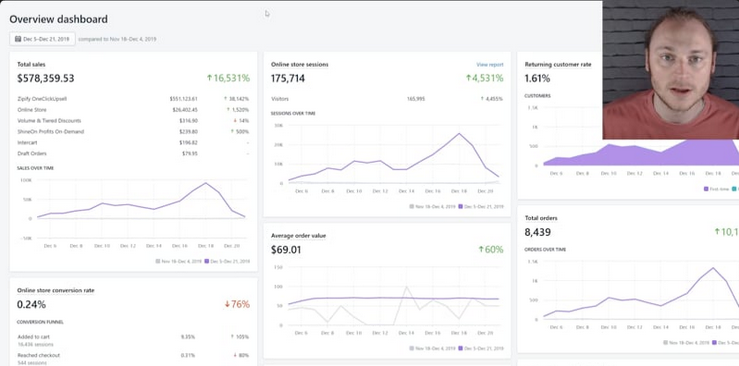Open Online store conversion rate heading

(x=56, y=290)
